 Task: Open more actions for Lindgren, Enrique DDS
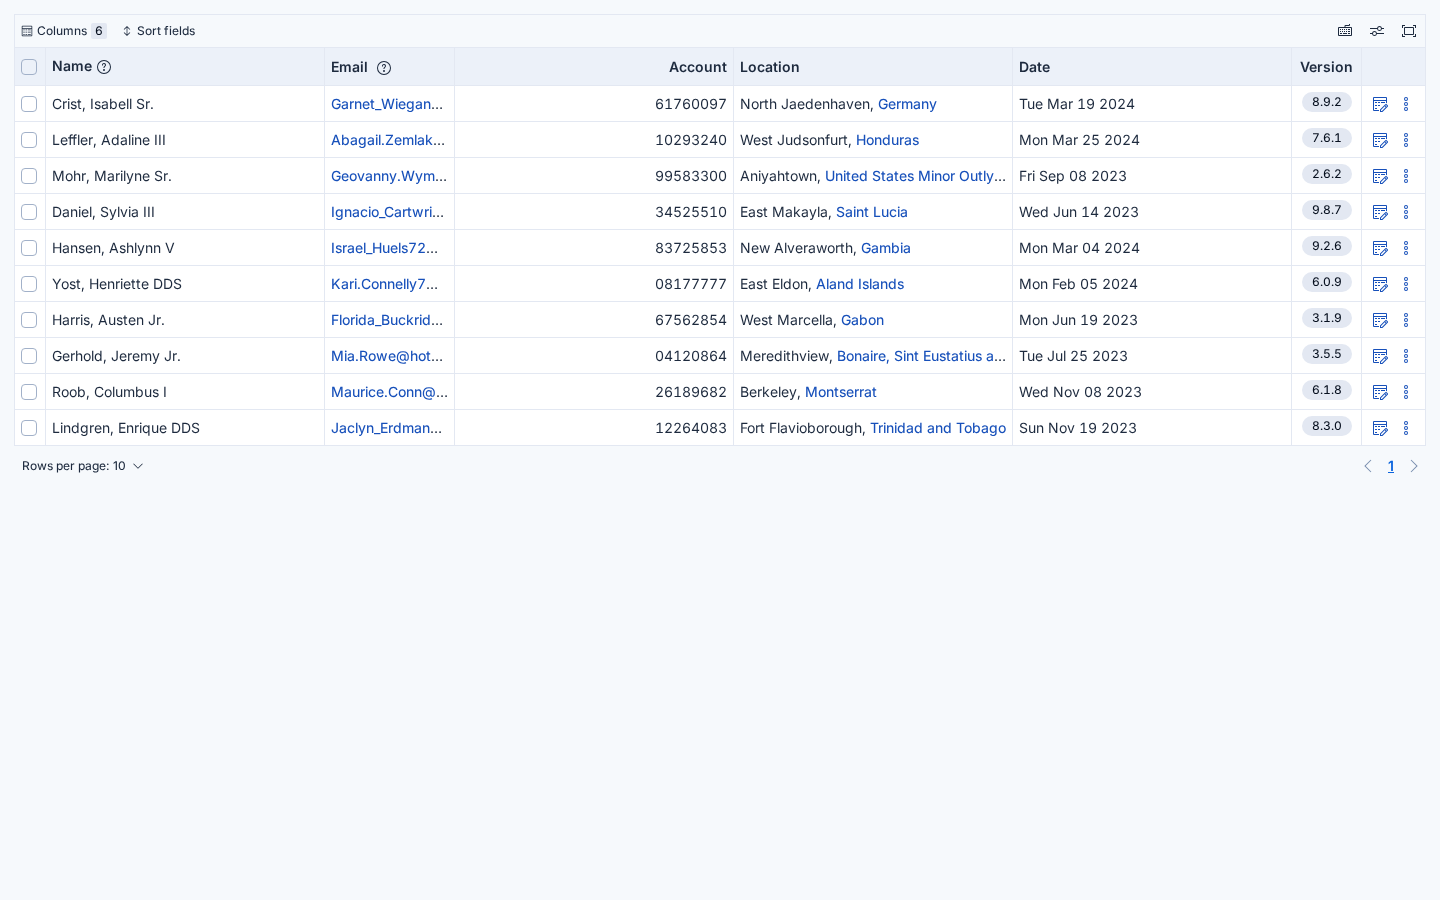pyautogui.click(x=1406, y=428)
